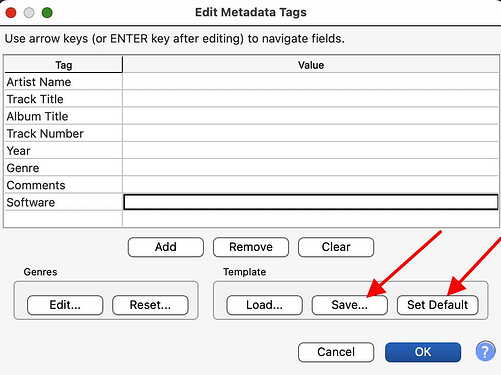Select the Software value input field
Screen dimensions: 501x375
[311, 202]
